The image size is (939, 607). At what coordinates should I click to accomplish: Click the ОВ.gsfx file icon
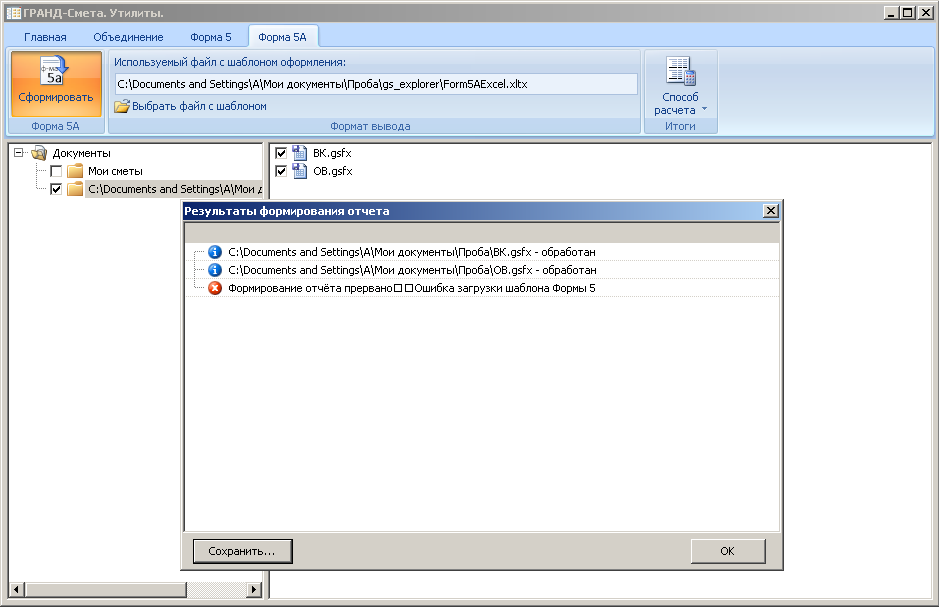click(x=299, y=171)
